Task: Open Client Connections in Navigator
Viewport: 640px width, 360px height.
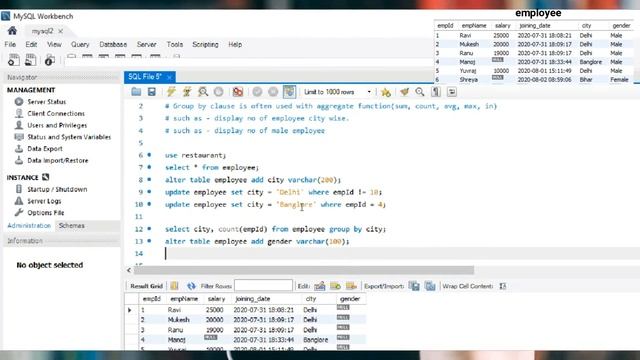Action: pyautogui.click(x=56, y=113)
